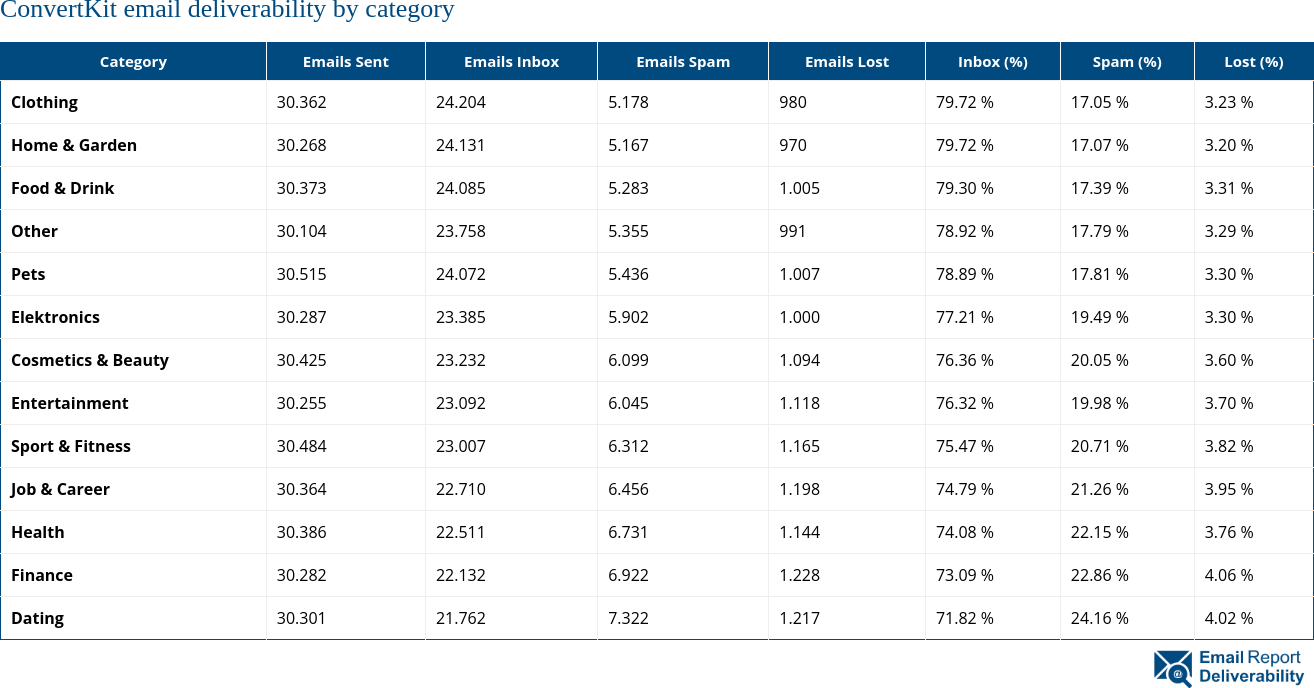
Task: Select the Cosmetics & Beauty row
Action: point(90,360)
